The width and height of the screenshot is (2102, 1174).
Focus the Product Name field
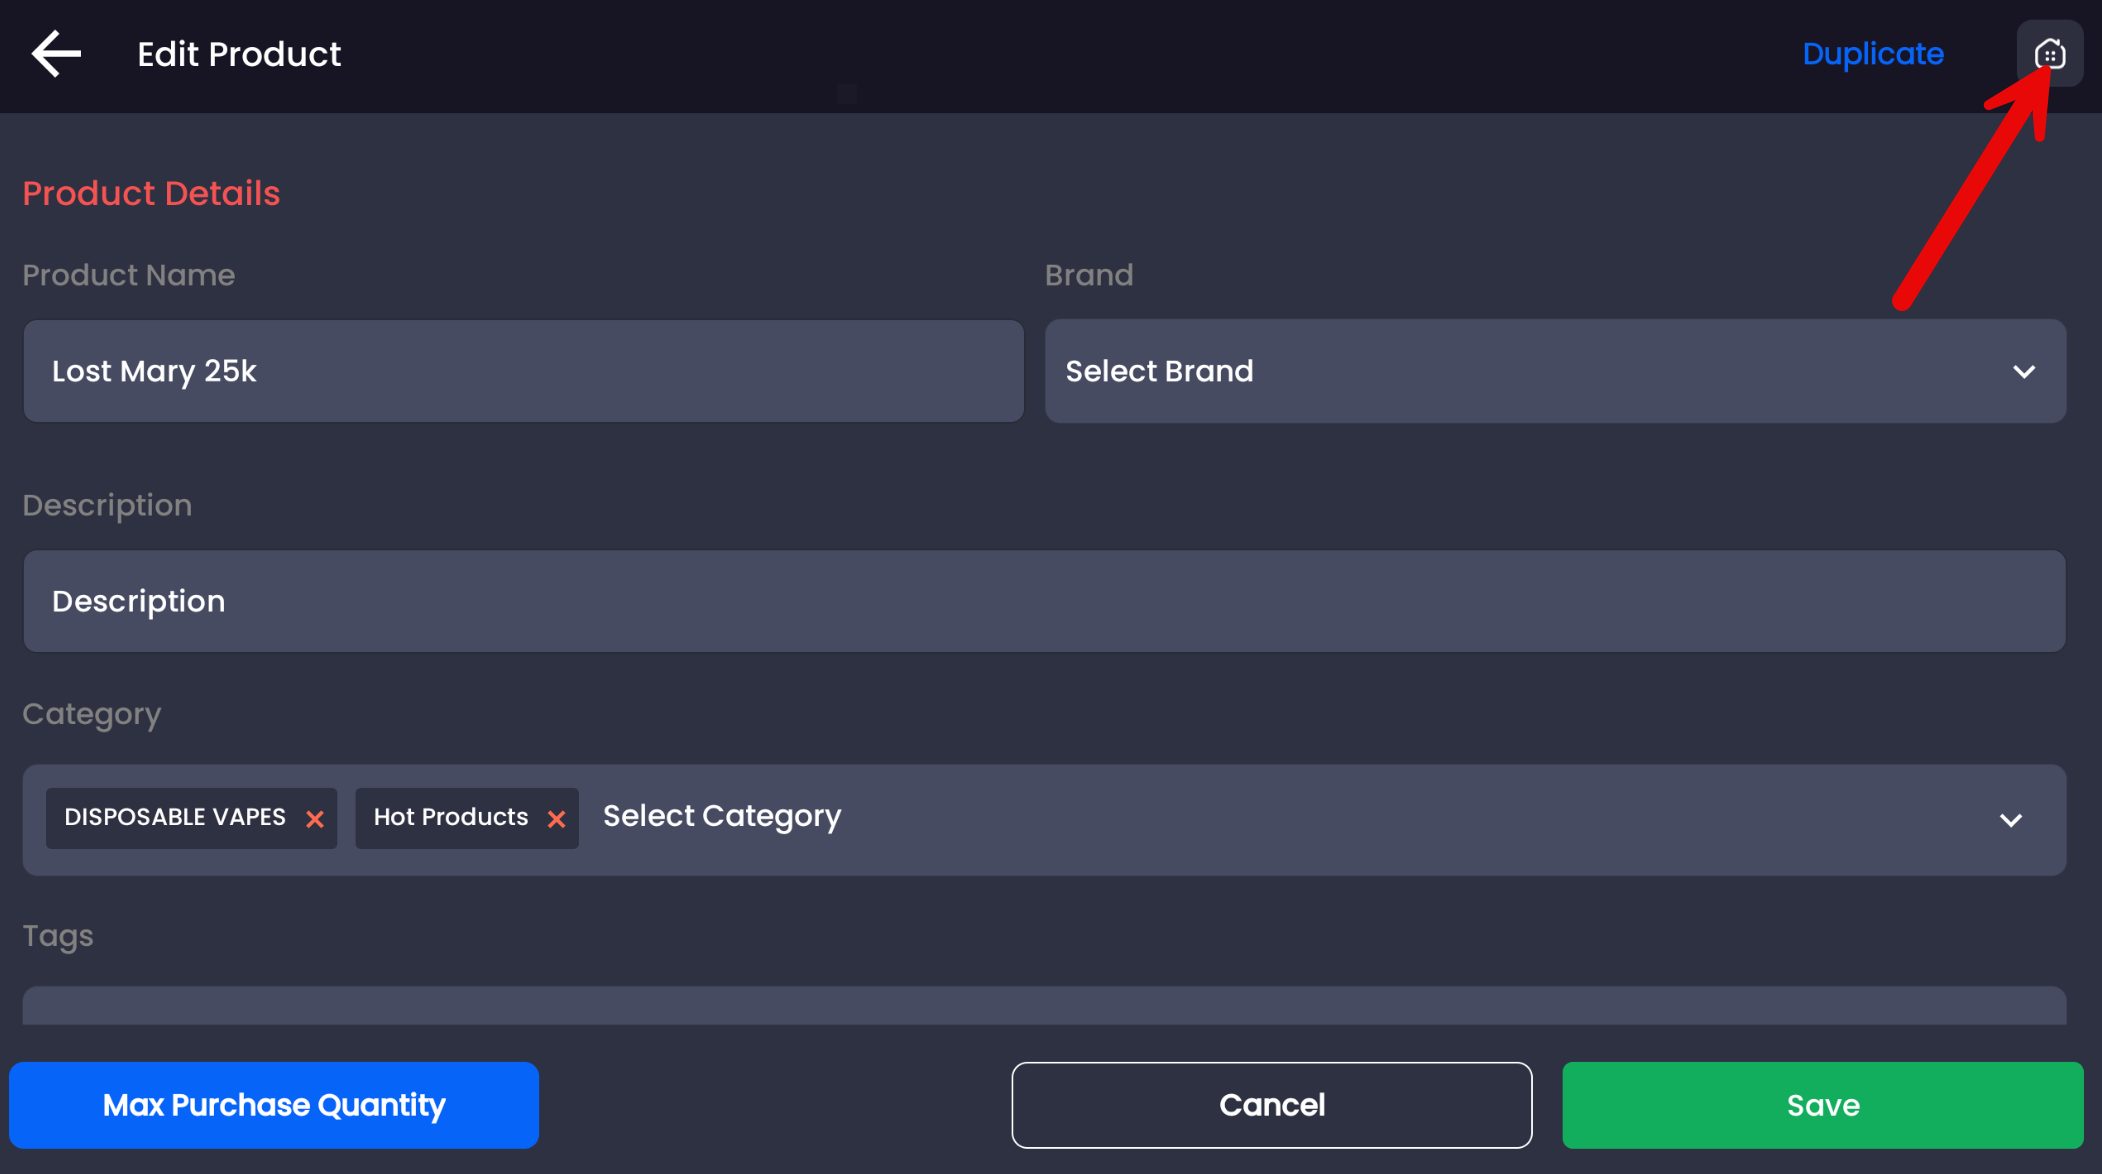523,372
